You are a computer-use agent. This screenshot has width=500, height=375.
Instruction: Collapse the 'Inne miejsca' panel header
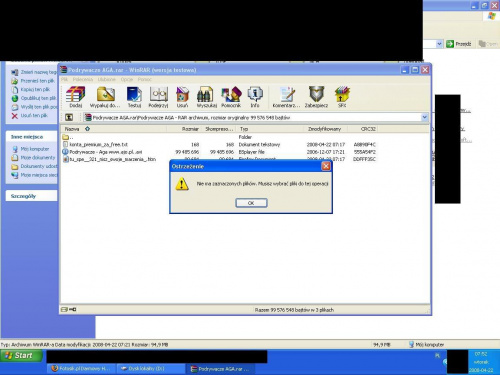(x=31, y=136)
